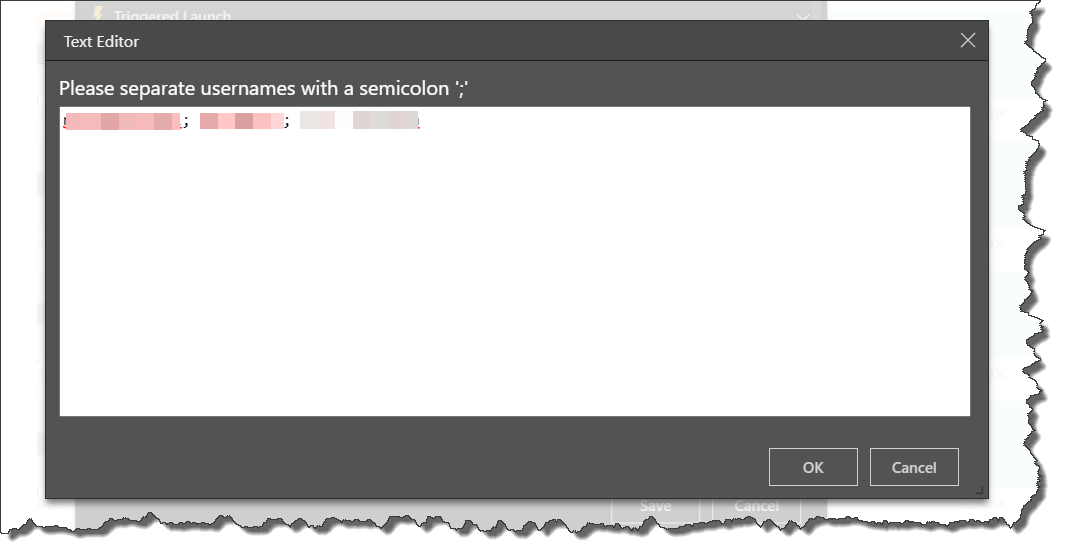The image size is (1068, 556).
Task: Click the first redacted username entry
Action: 123,121
